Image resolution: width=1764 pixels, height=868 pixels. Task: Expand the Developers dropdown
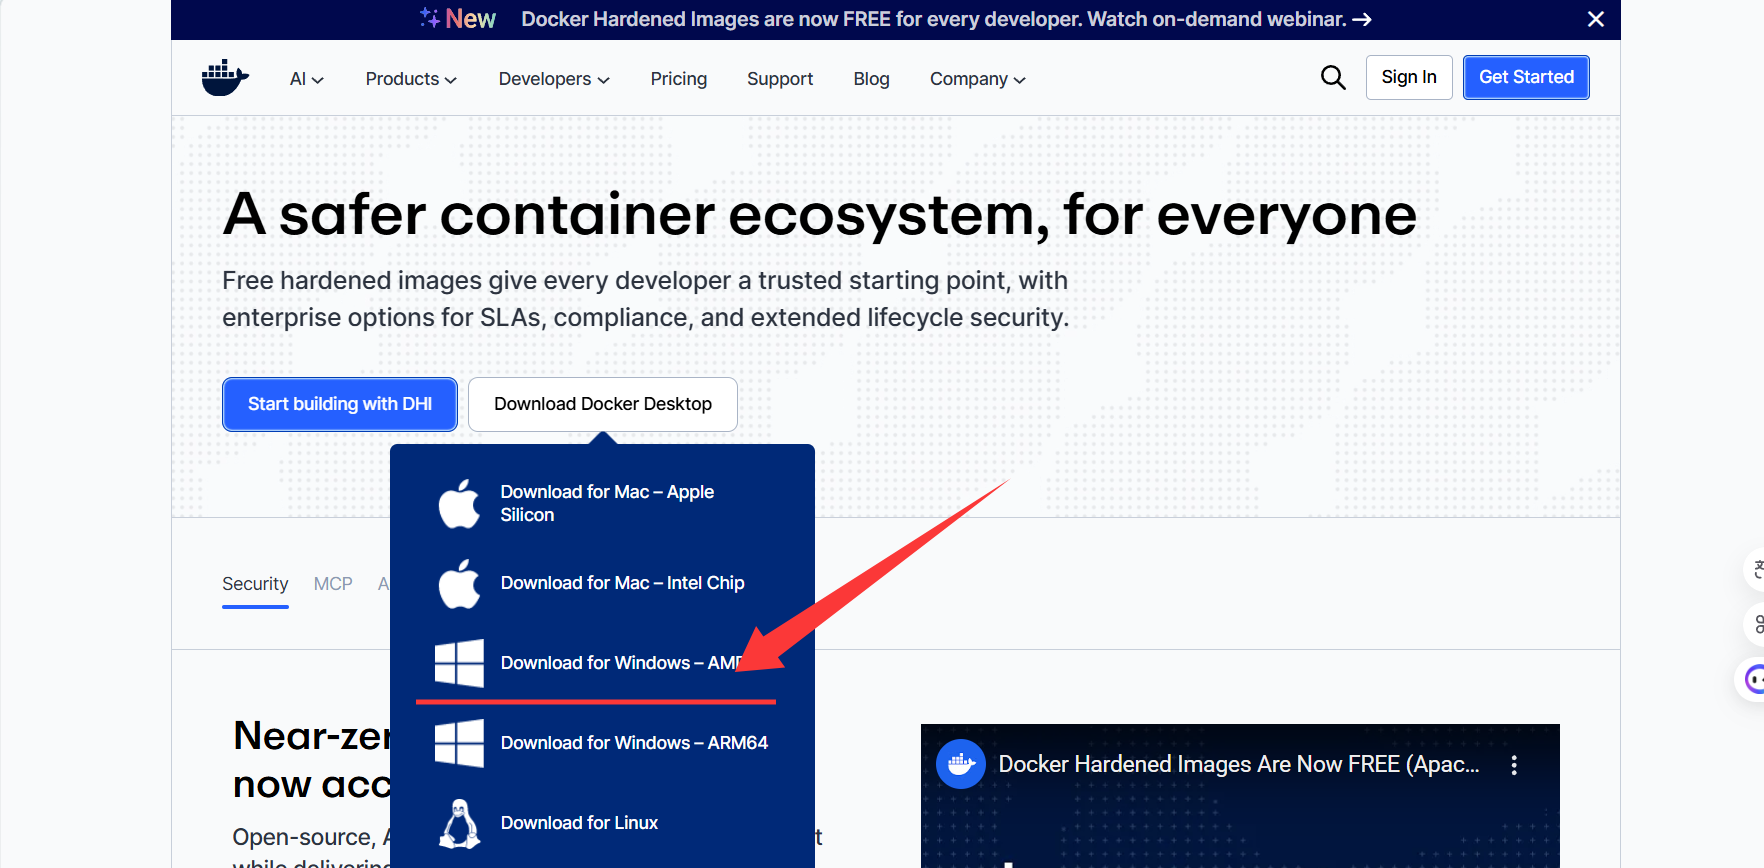click(x=554, y=79)
